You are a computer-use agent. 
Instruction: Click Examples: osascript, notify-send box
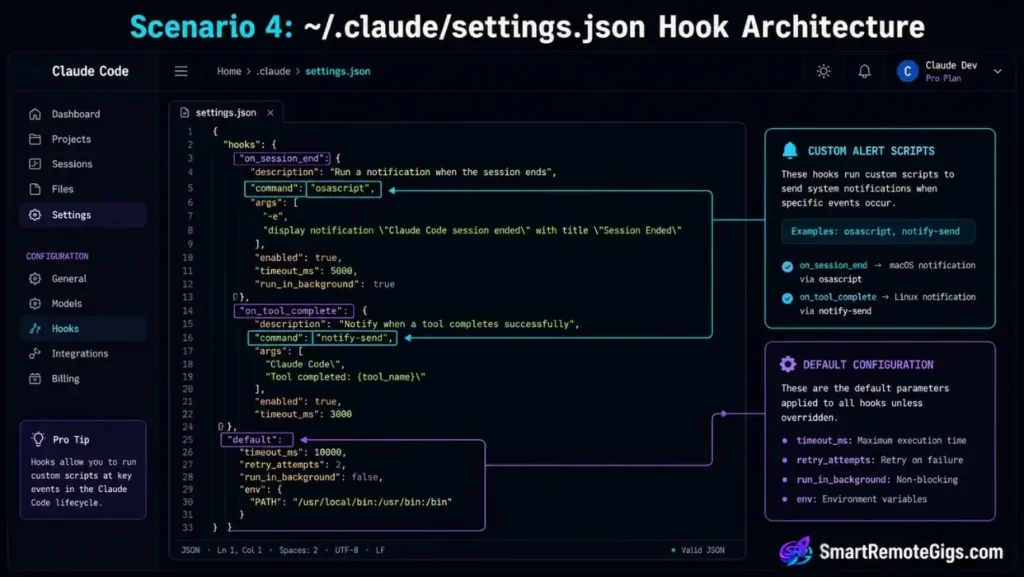878,231
